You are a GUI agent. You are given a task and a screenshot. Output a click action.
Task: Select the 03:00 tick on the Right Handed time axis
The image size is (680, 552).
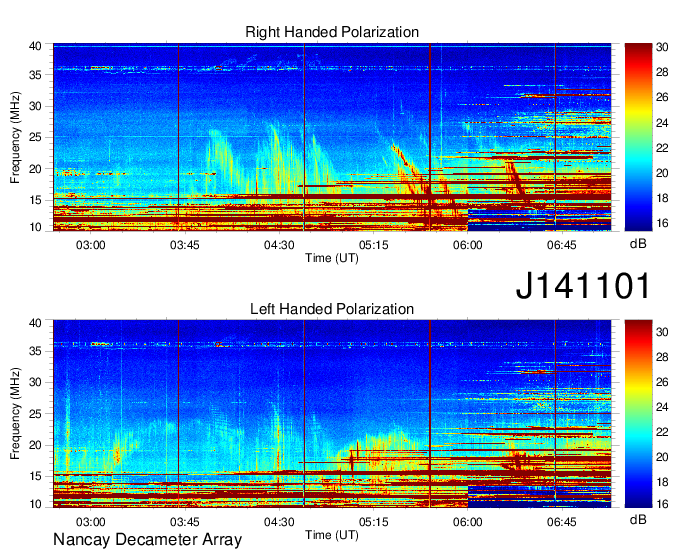pyautogui.click(x=91, y=245)
